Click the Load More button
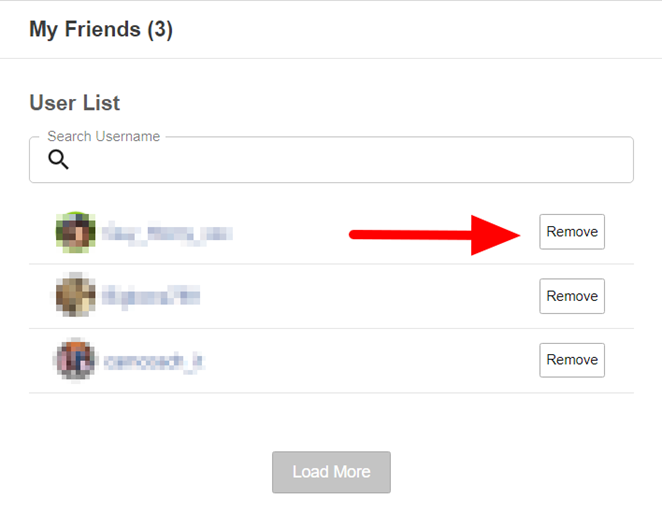Image resolution: width=662 pixels, height=513 pixels. point(331,472)
